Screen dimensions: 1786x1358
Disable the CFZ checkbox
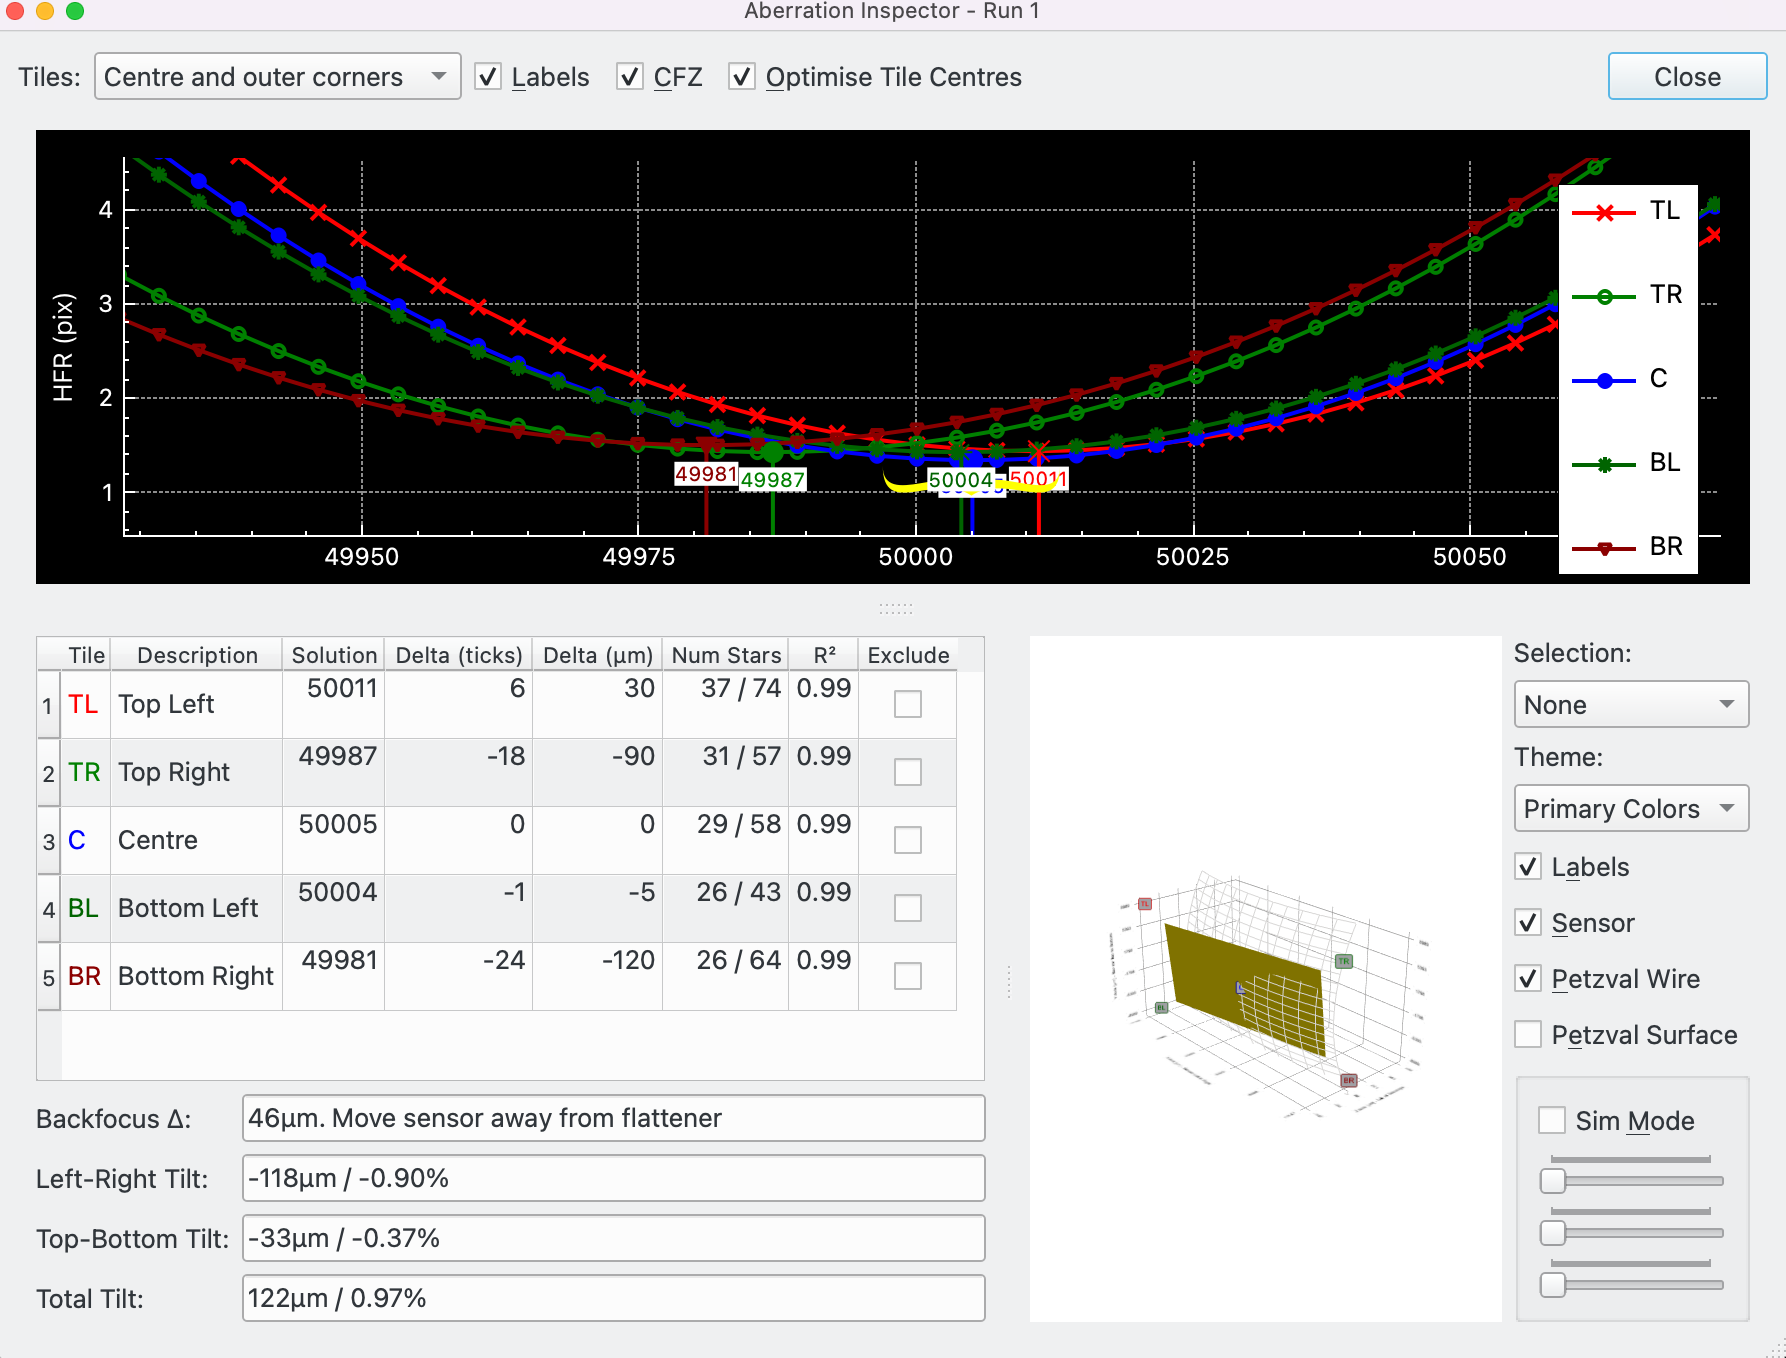click(630, 77)
